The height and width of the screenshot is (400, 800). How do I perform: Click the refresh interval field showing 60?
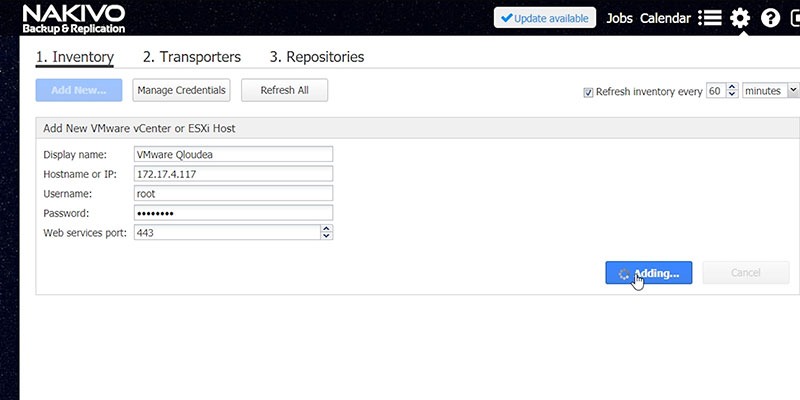tap(715, 91)
